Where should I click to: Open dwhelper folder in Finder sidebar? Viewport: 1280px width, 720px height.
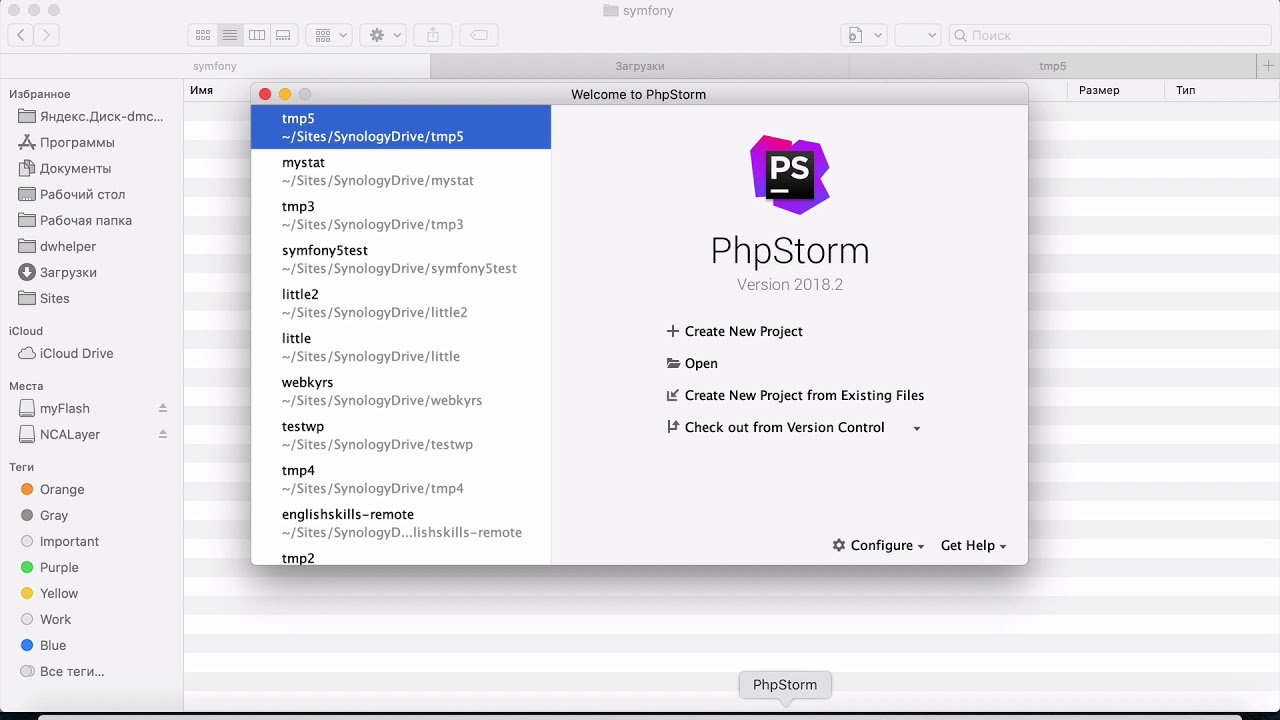point(68,246)
